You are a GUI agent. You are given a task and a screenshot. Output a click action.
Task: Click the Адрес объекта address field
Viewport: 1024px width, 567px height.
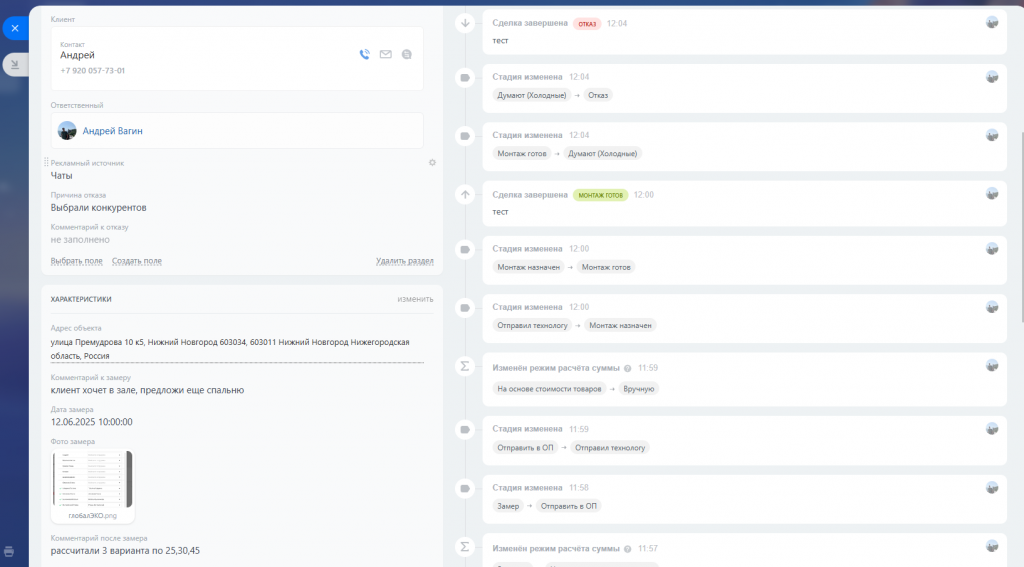[237, 349]
